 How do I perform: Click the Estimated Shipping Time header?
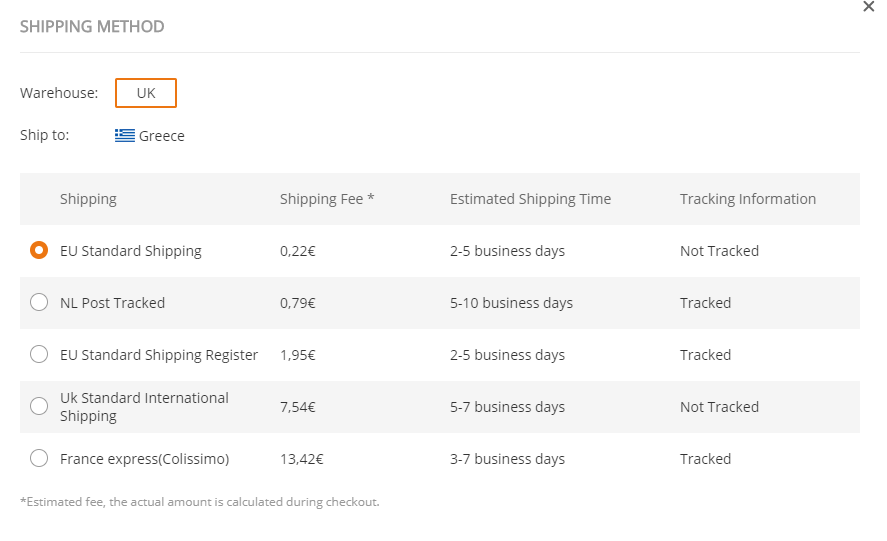click(x=531, y=199)
